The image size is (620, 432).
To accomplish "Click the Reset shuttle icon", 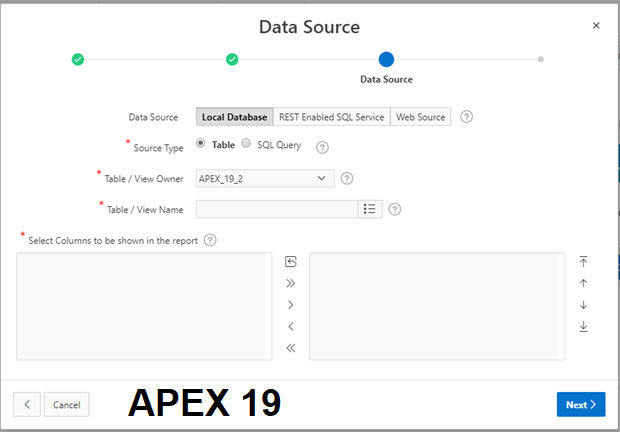I will pos(291,262).
